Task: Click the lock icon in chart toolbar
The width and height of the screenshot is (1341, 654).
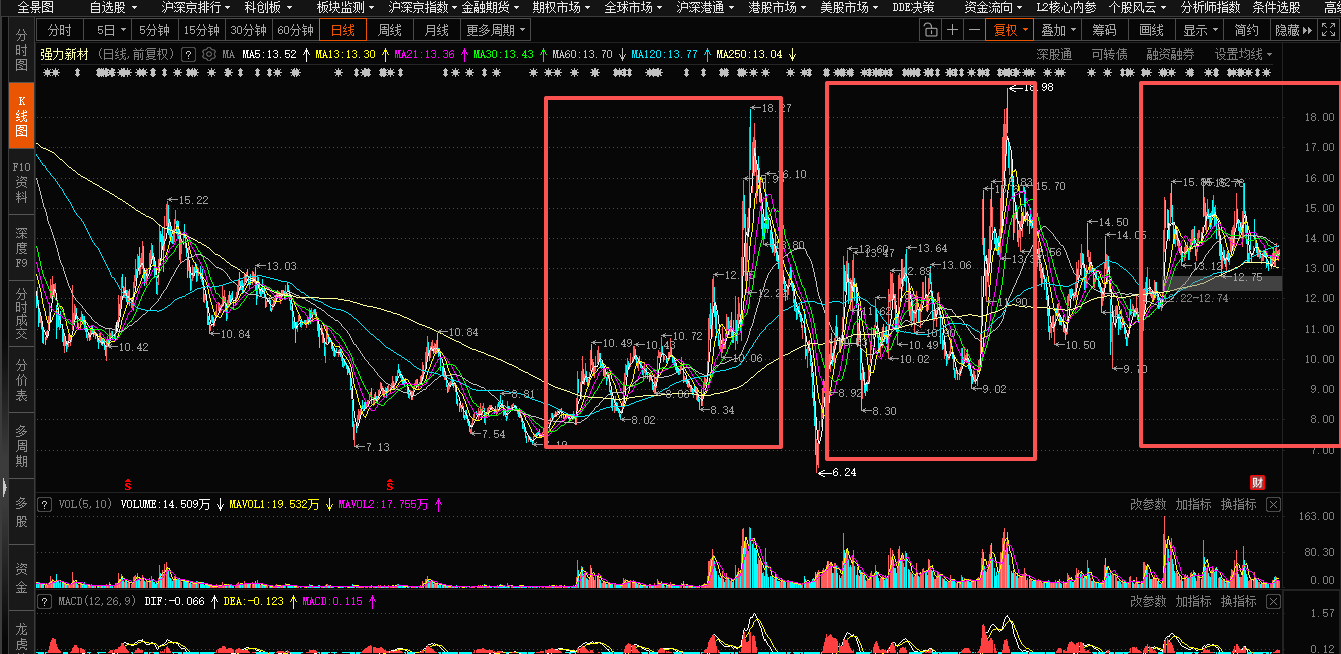Action: (930, 30)
